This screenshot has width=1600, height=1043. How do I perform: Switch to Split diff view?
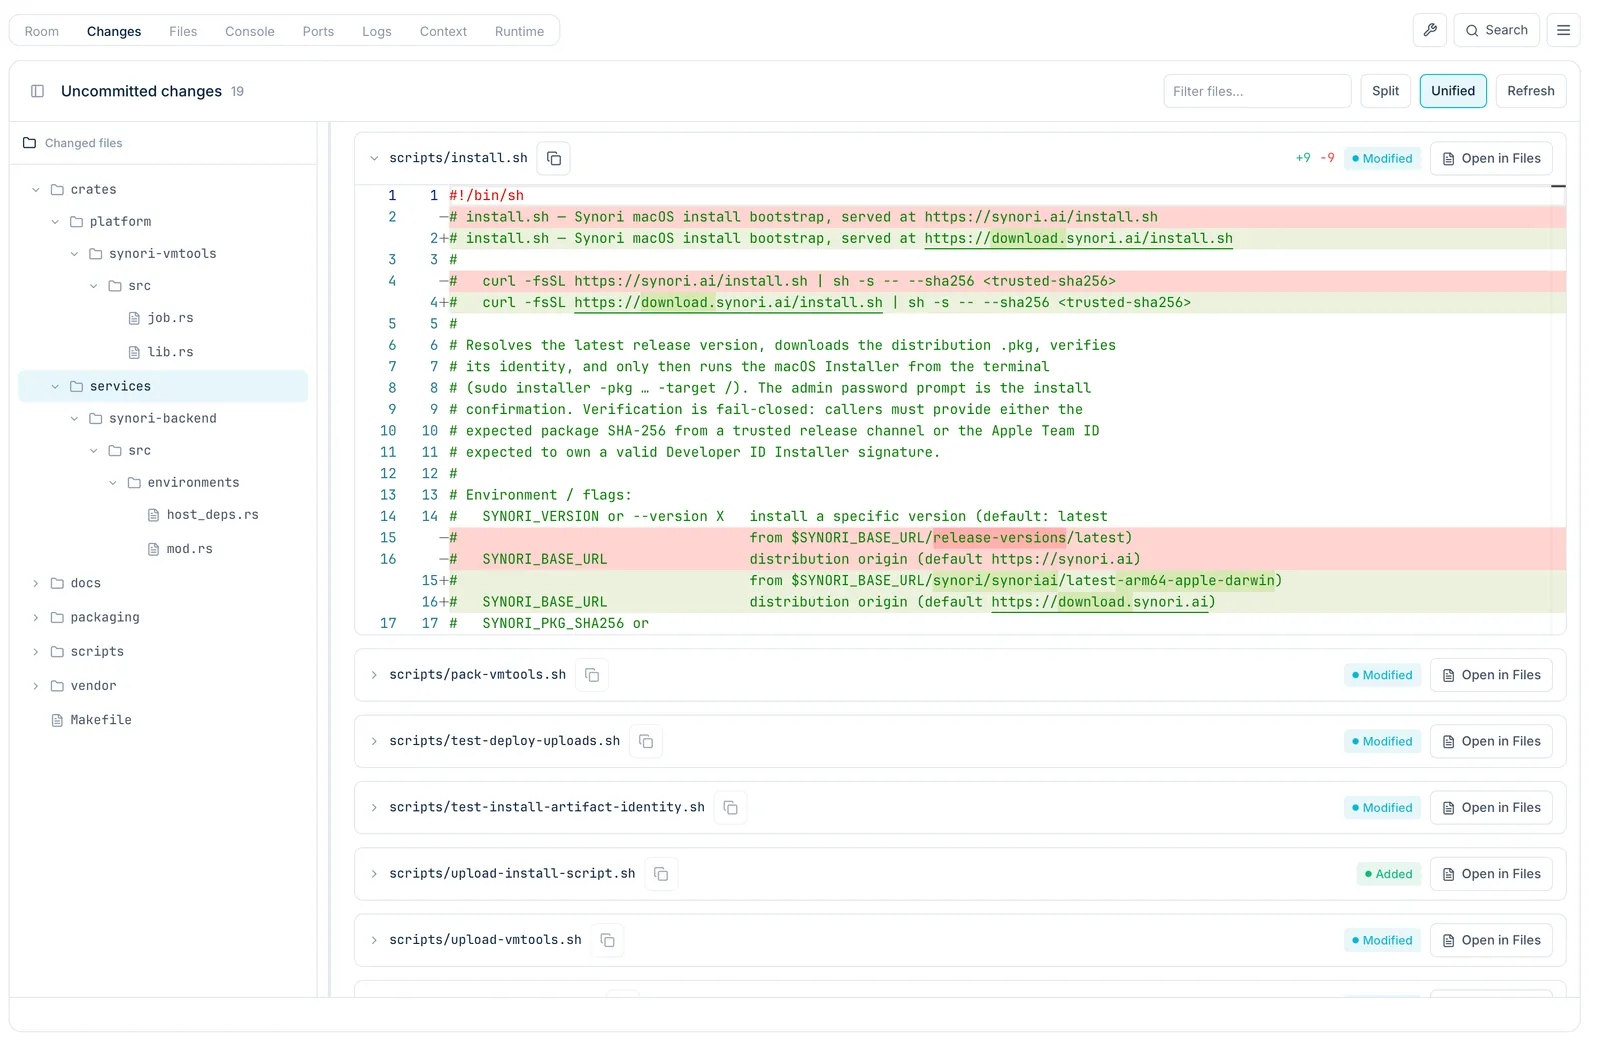point(1385,91)
